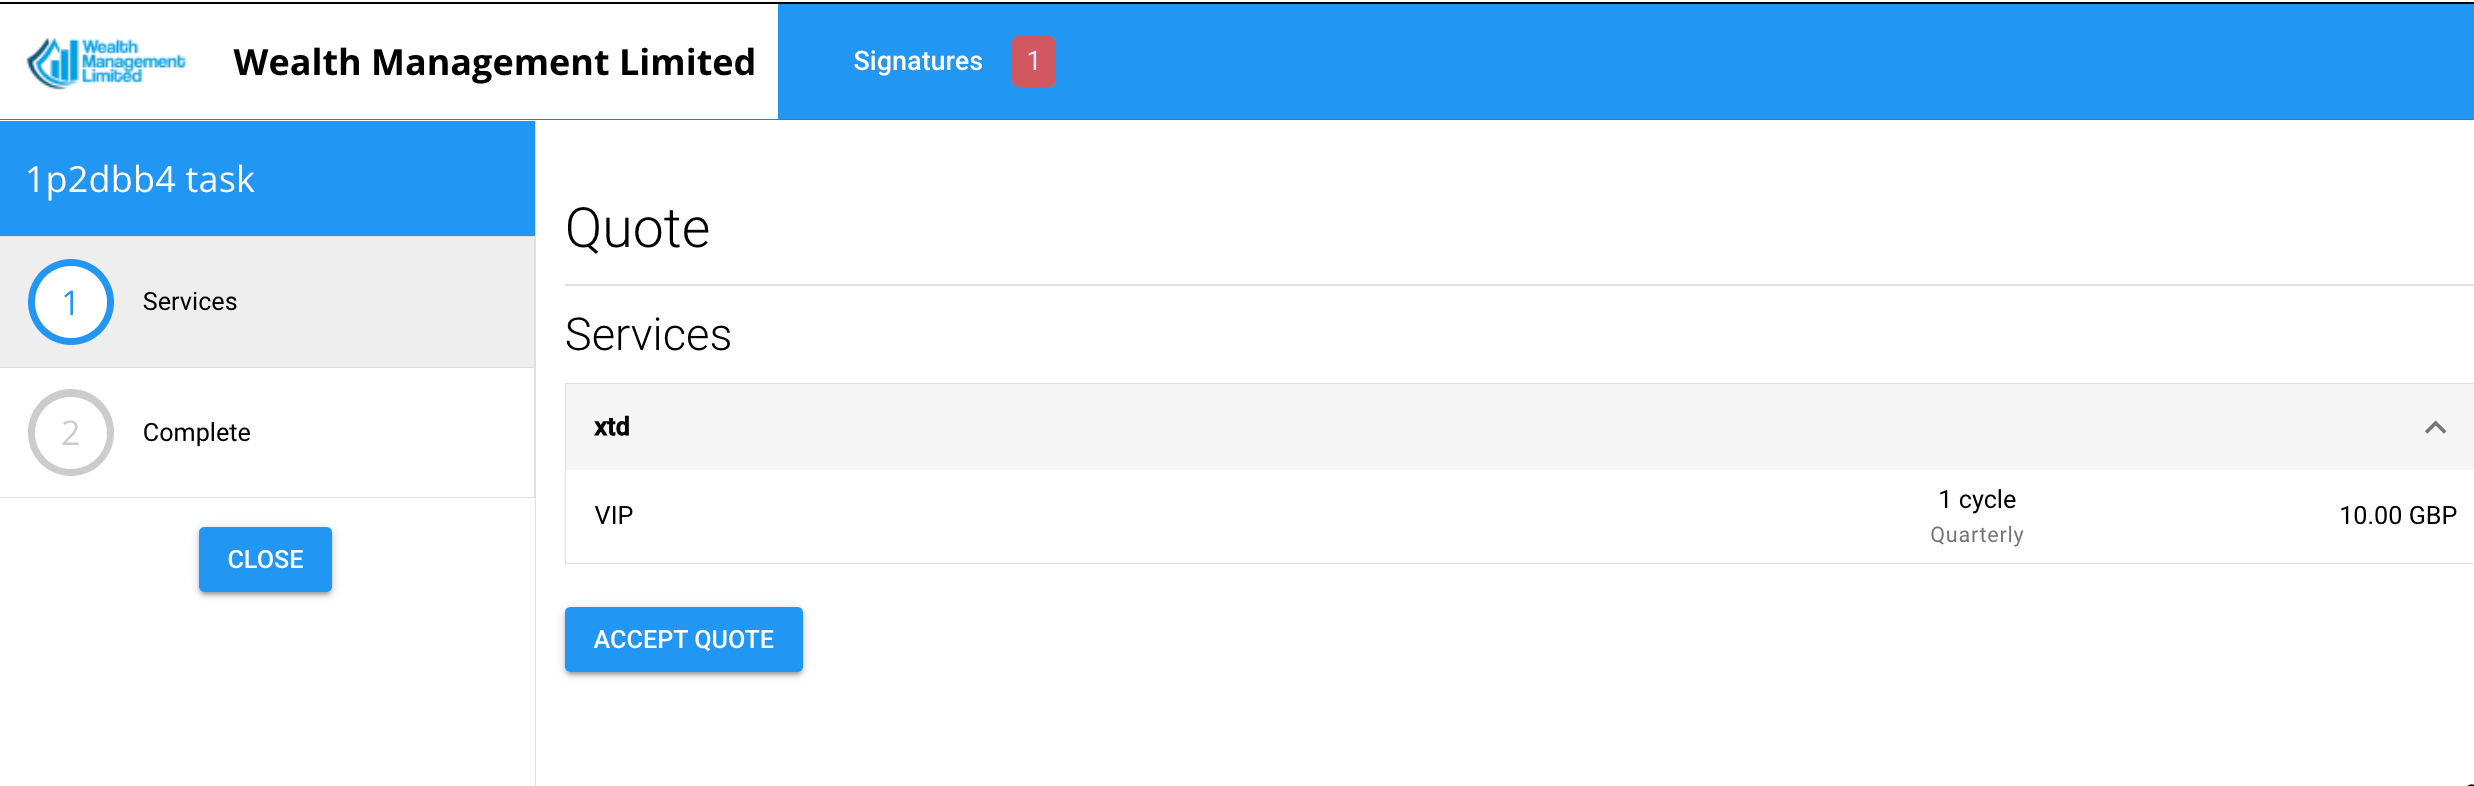The height and width of the screenshot is (786, 2474).
Task: Open the Signatures tab
Action: 917,62
